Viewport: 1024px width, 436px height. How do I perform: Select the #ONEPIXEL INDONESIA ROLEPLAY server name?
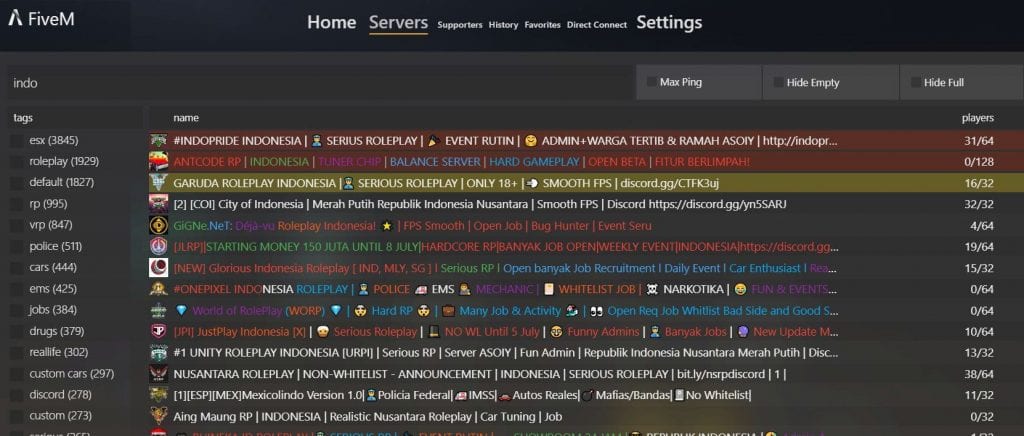pyautogui.click(x=505, y=289)
